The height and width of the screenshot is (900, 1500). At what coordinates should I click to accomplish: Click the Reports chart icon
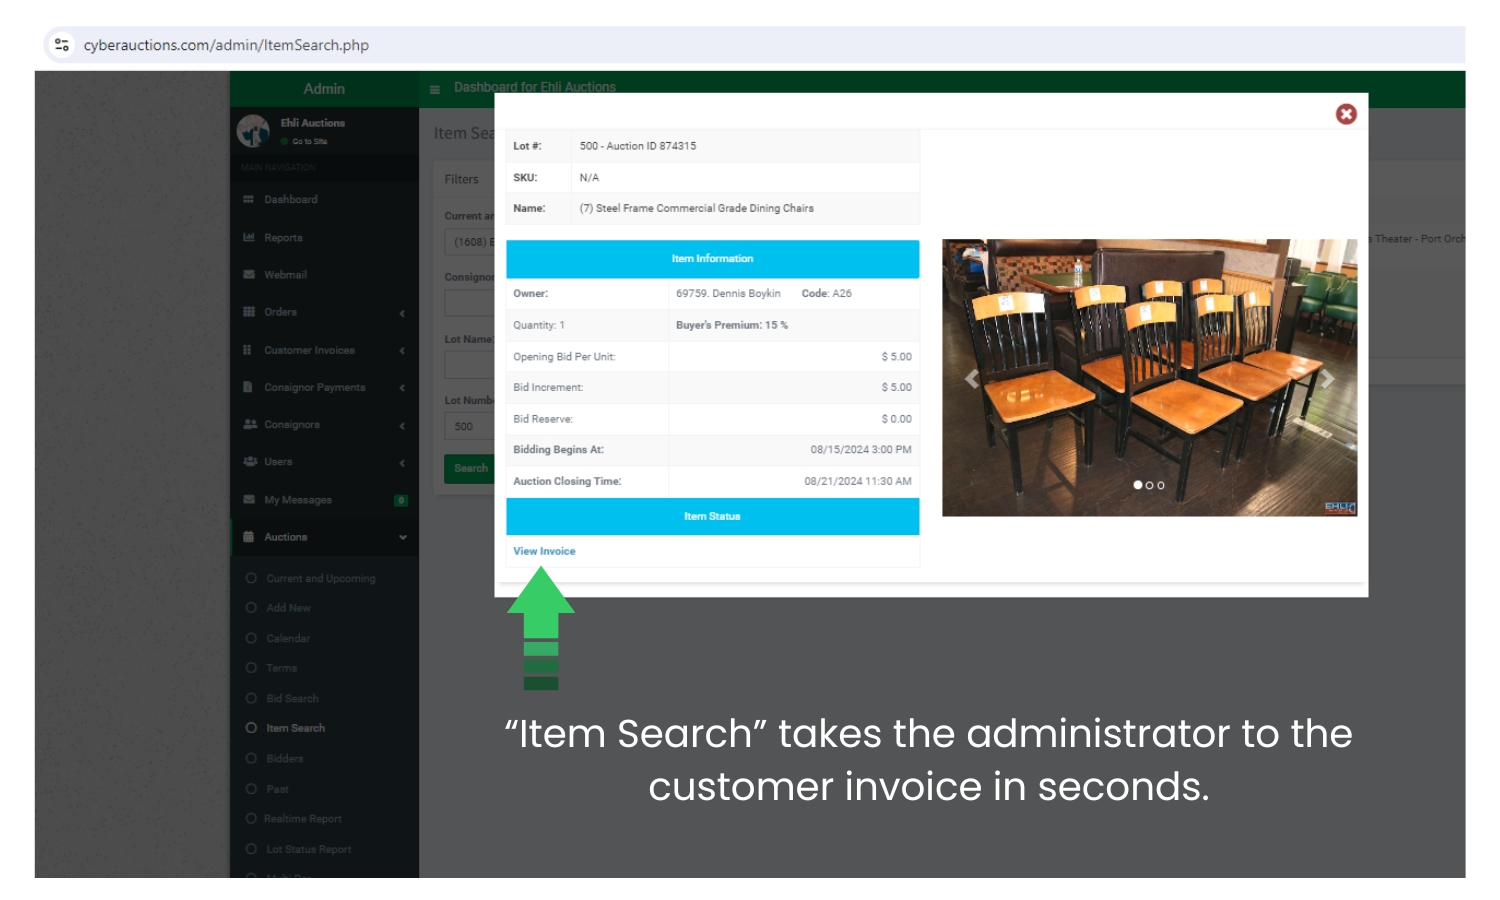[x=248, y=238]
